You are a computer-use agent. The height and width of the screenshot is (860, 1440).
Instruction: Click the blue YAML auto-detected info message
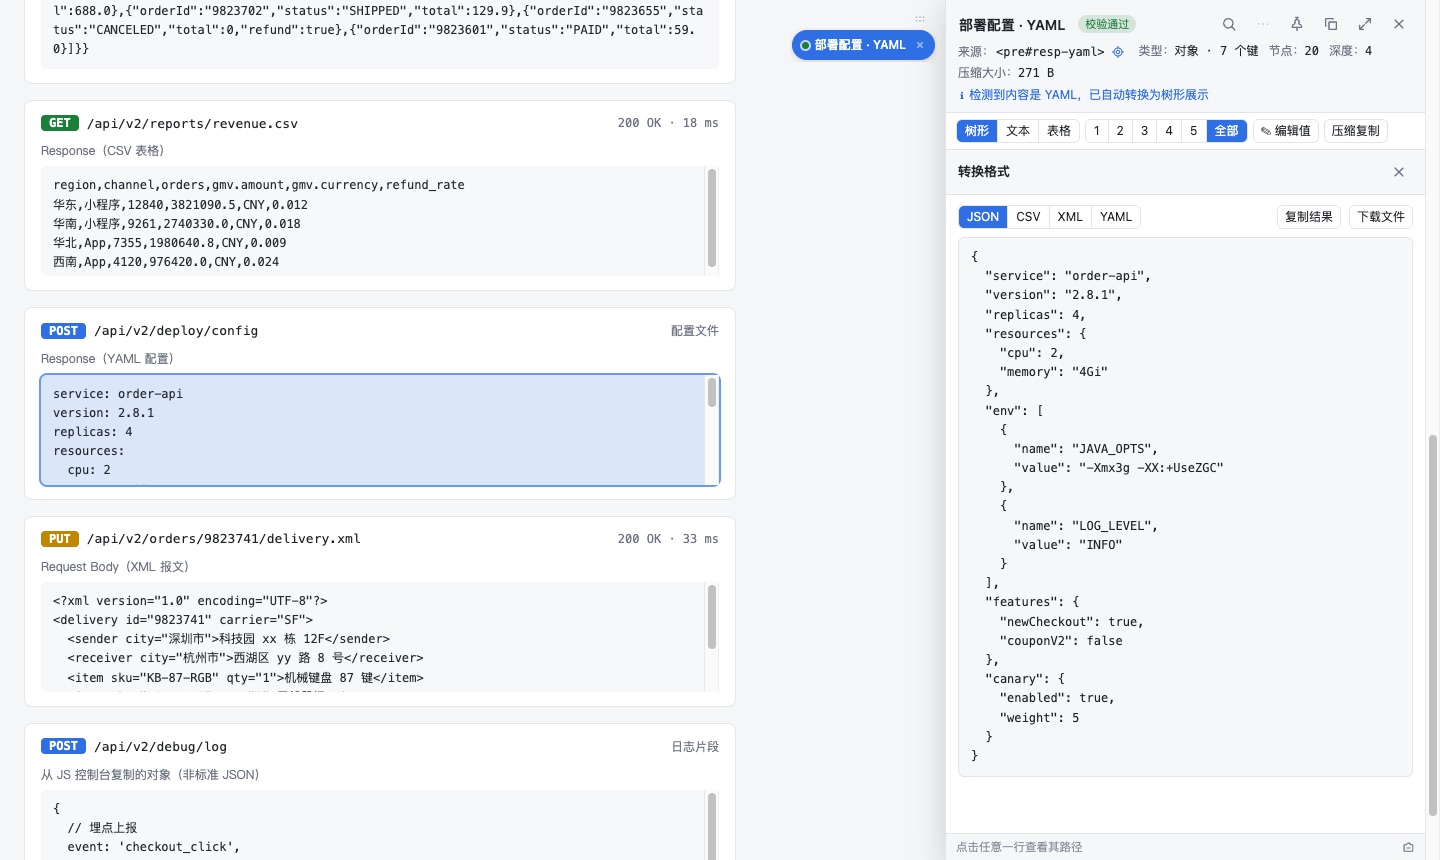tap(1083, 95)
